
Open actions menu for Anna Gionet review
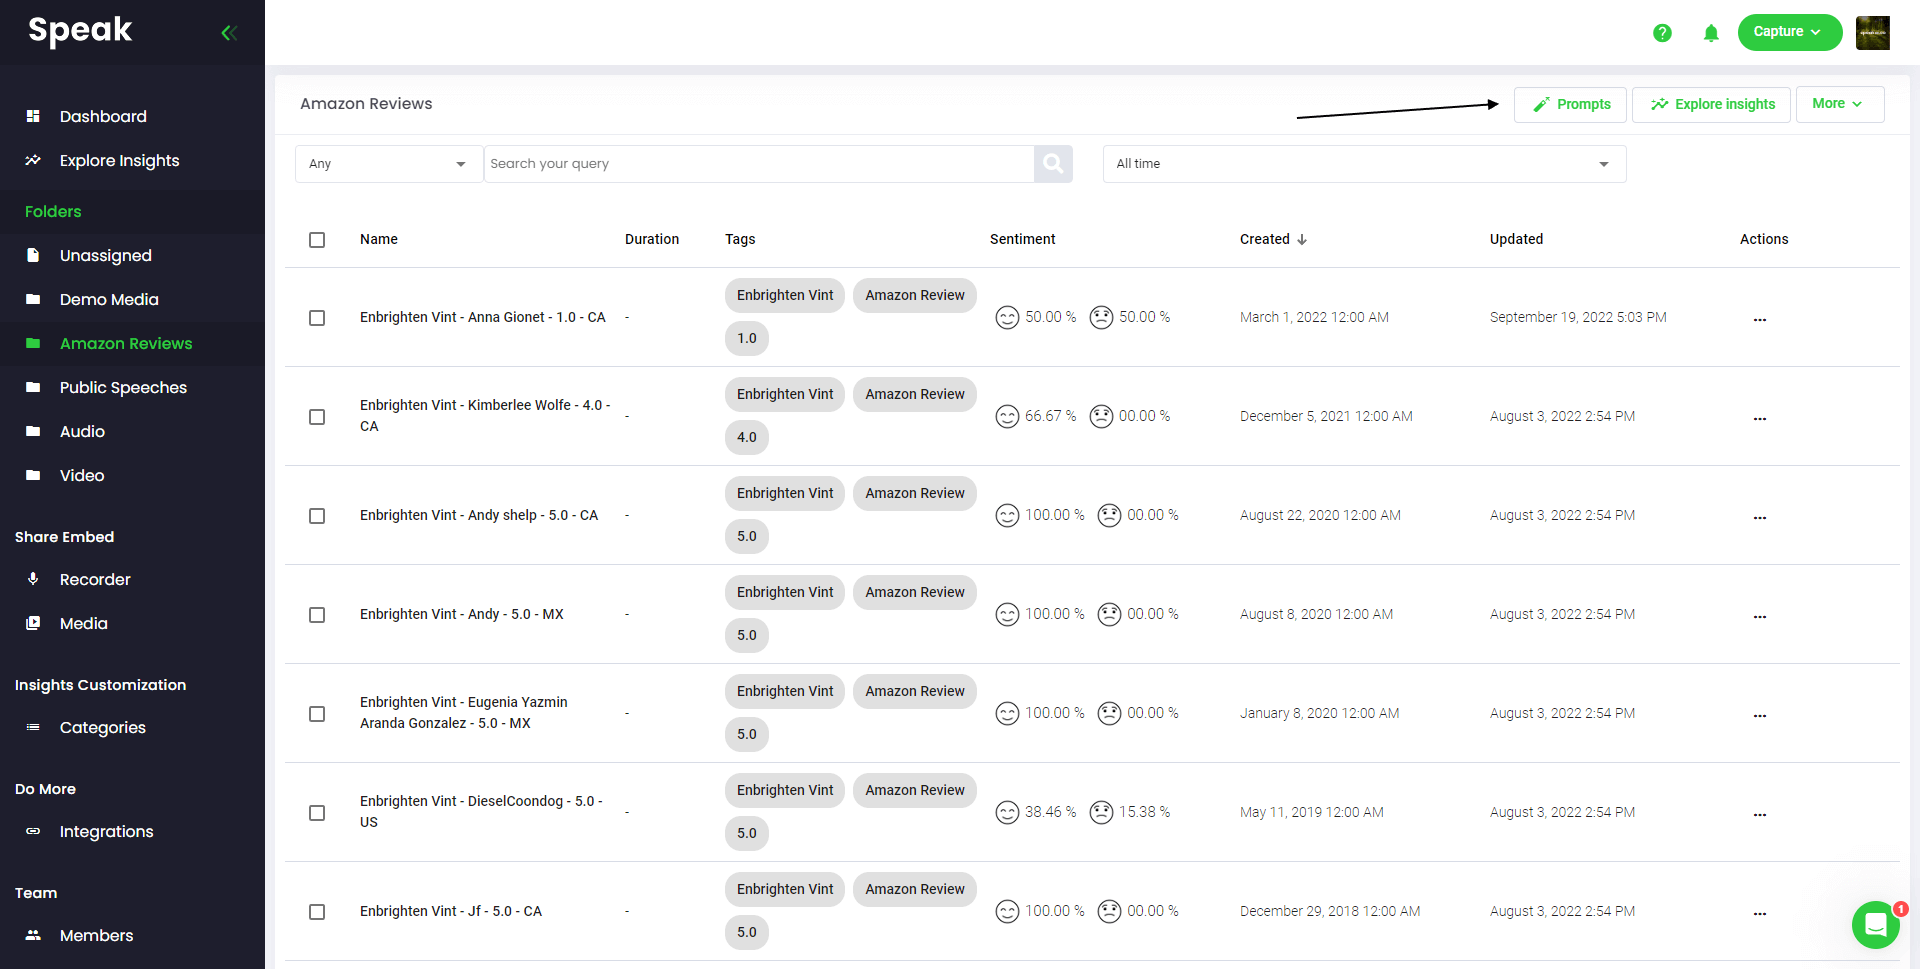1759,319
